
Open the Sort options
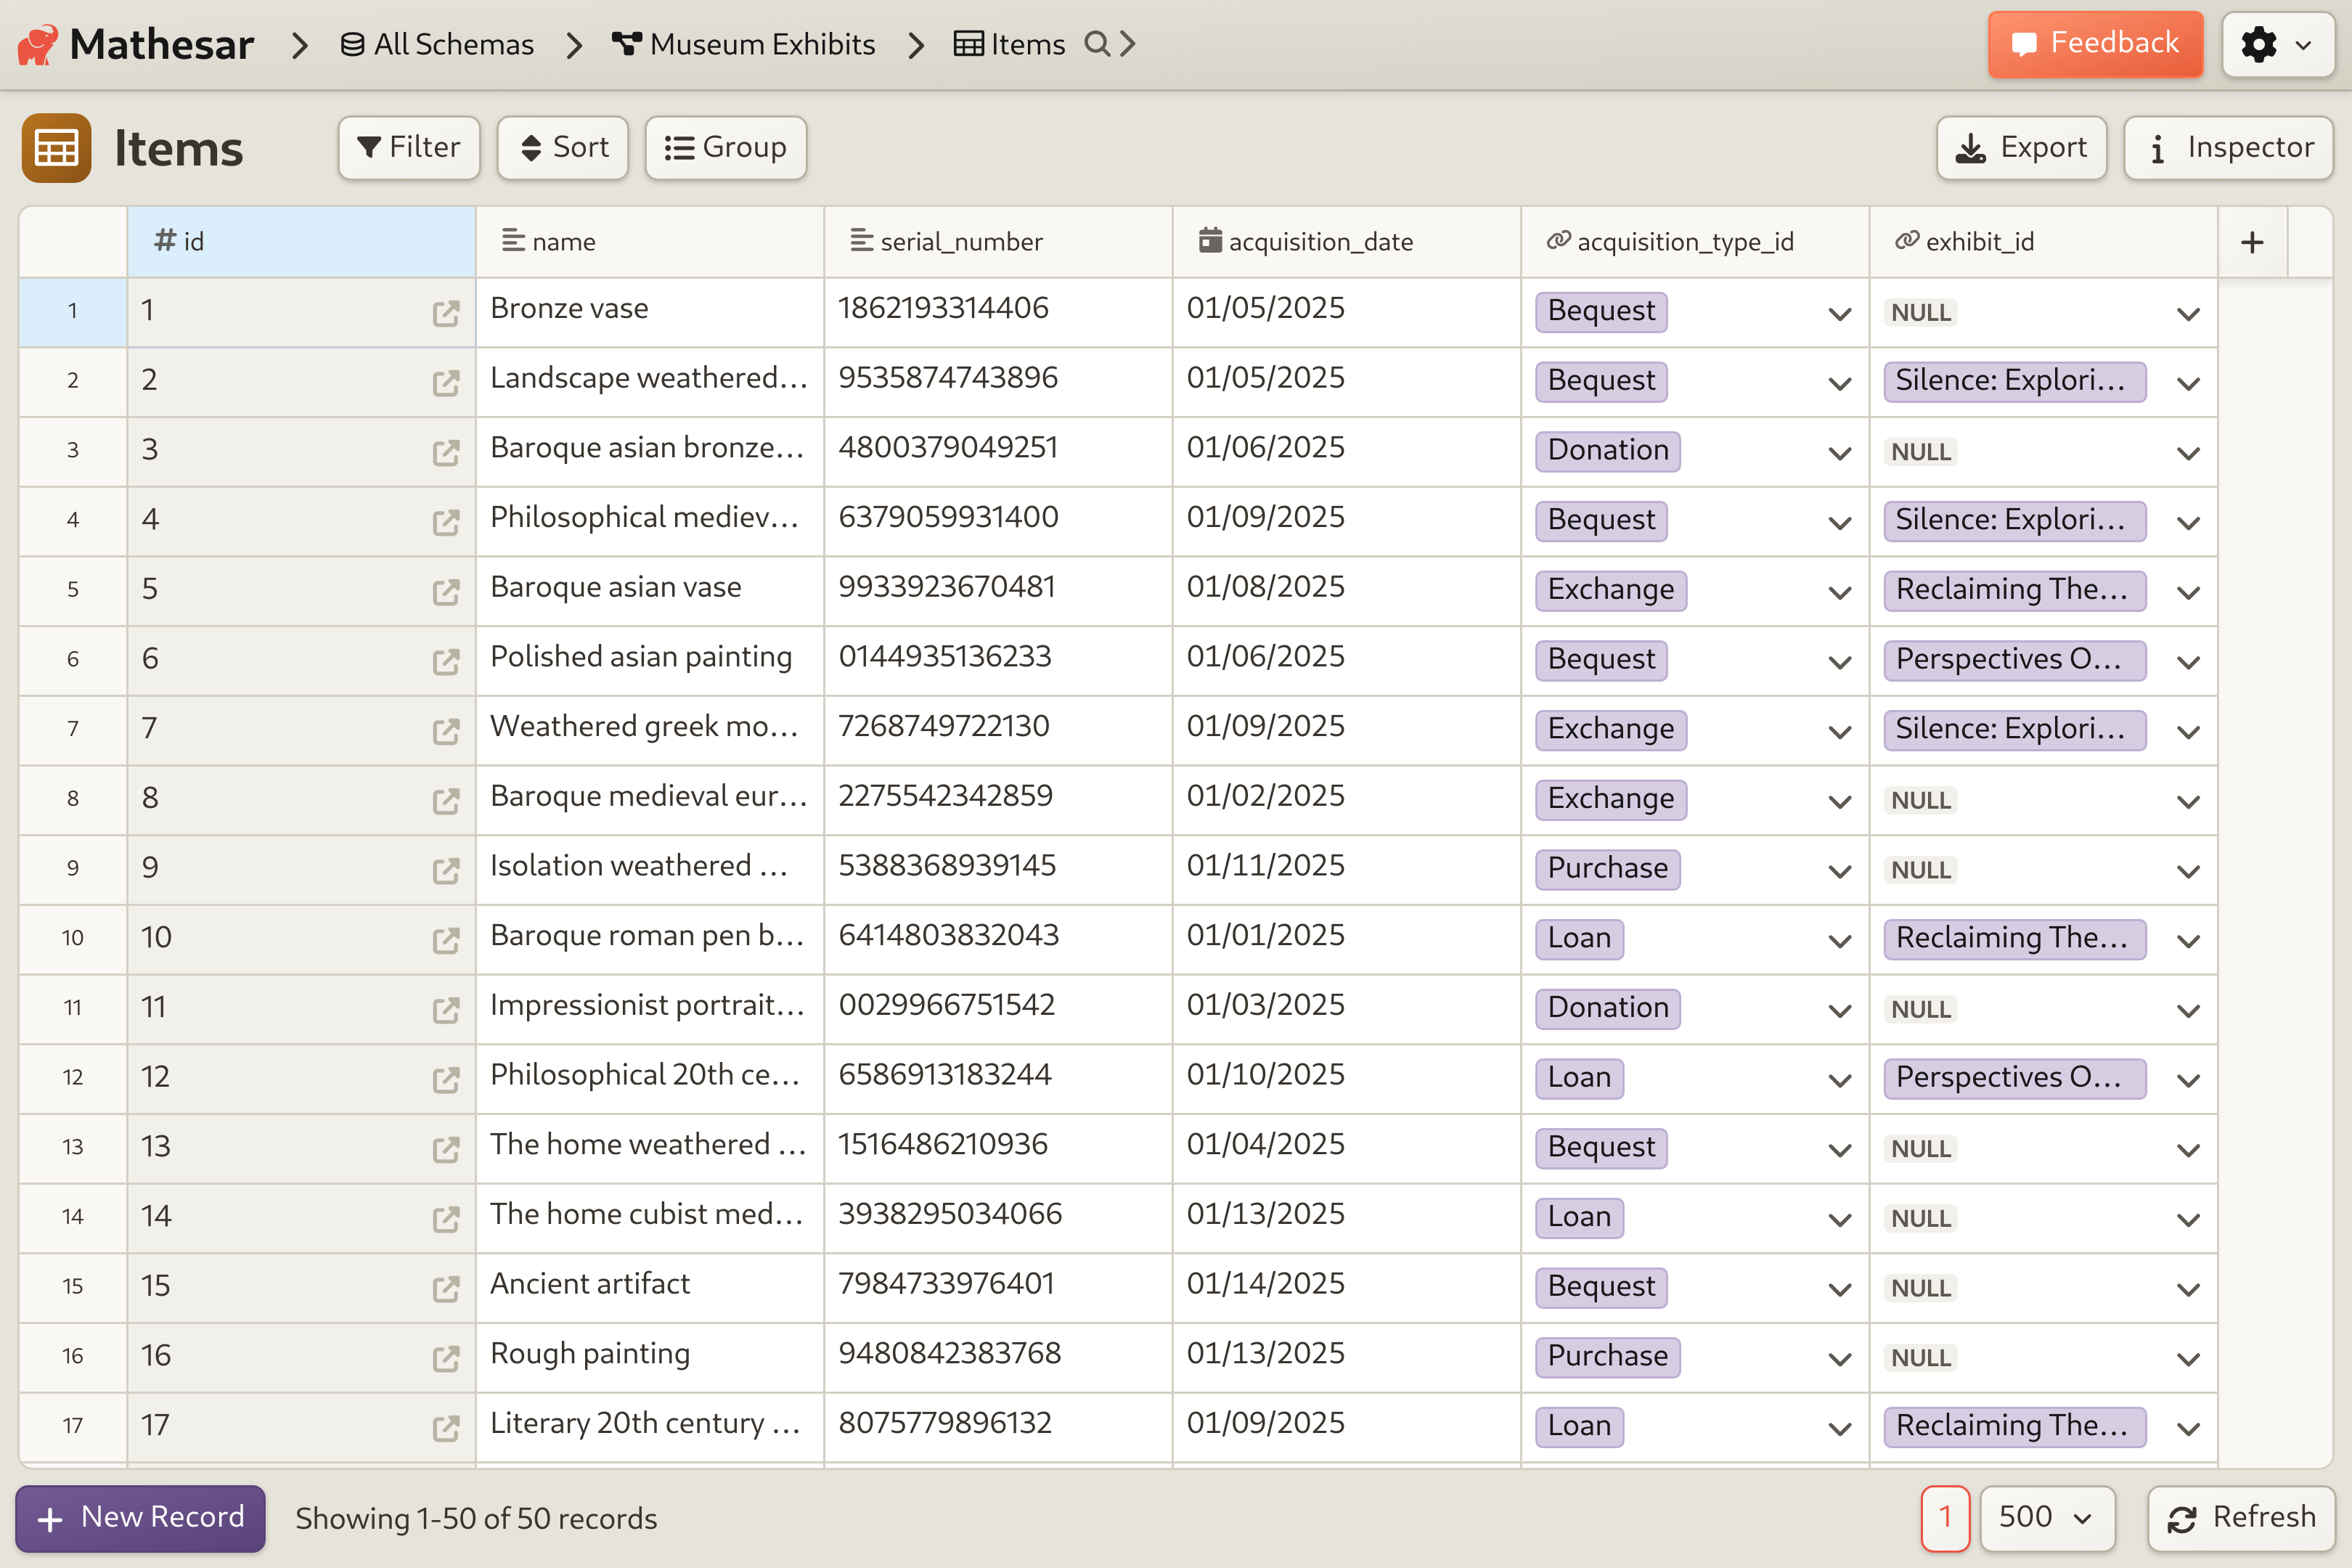563,148
